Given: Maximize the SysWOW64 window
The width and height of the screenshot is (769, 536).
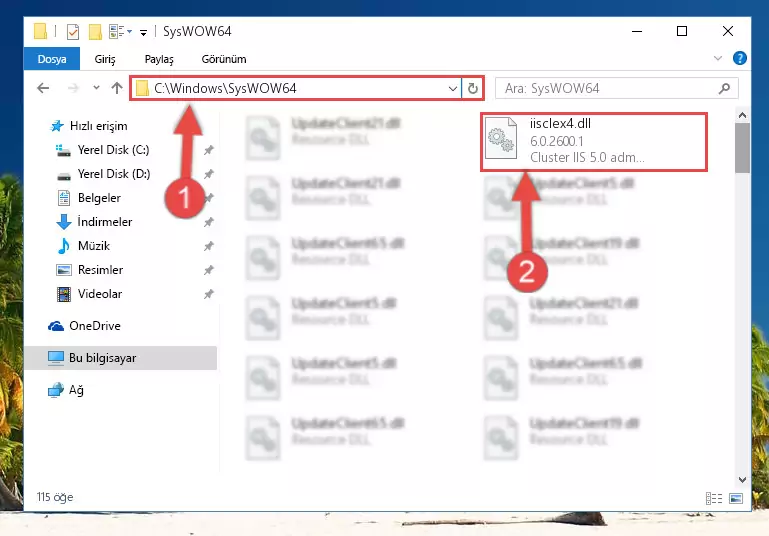Looking at the screenshot, I should tap(682, 31).
